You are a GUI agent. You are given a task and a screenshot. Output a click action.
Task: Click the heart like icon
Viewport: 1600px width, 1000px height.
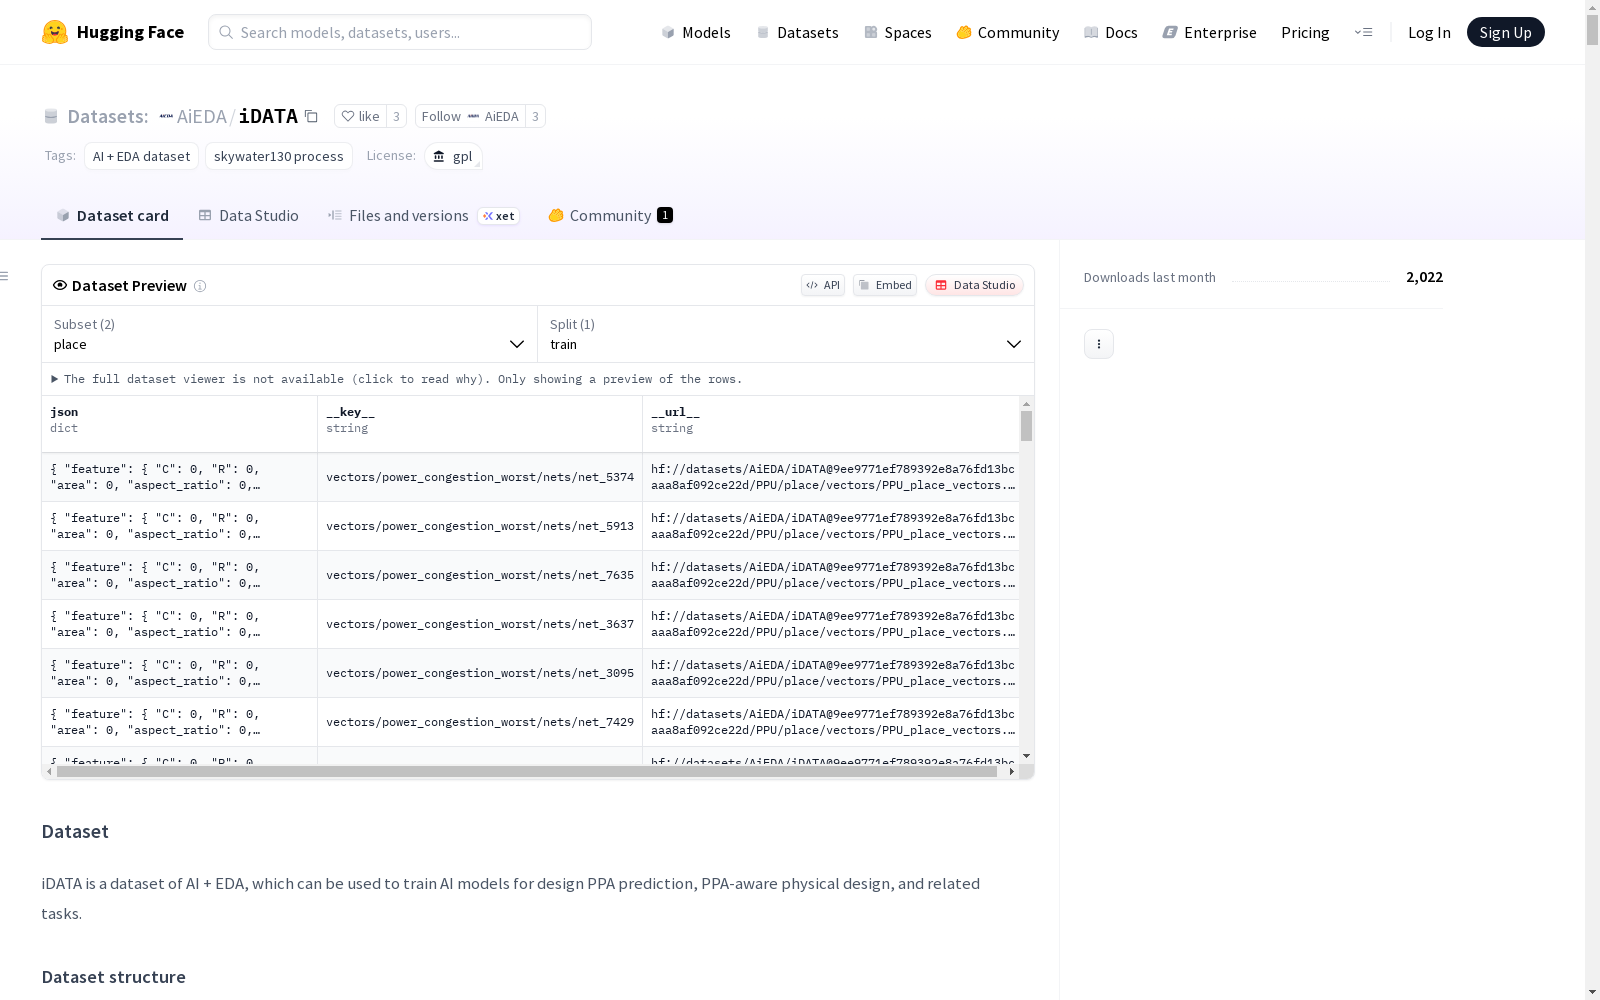[348, 116]
